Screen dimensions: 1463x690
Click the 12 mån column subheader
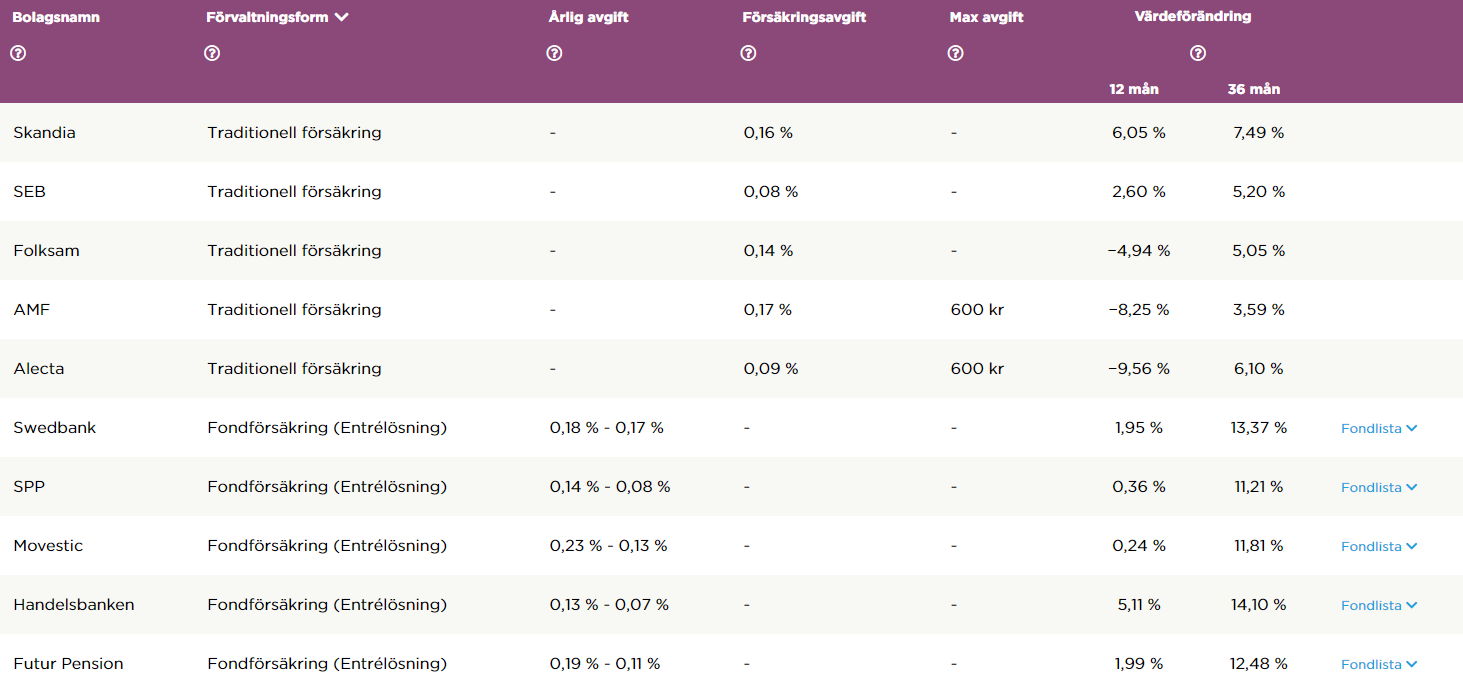pyautogui.click(x=1133, y=89)
